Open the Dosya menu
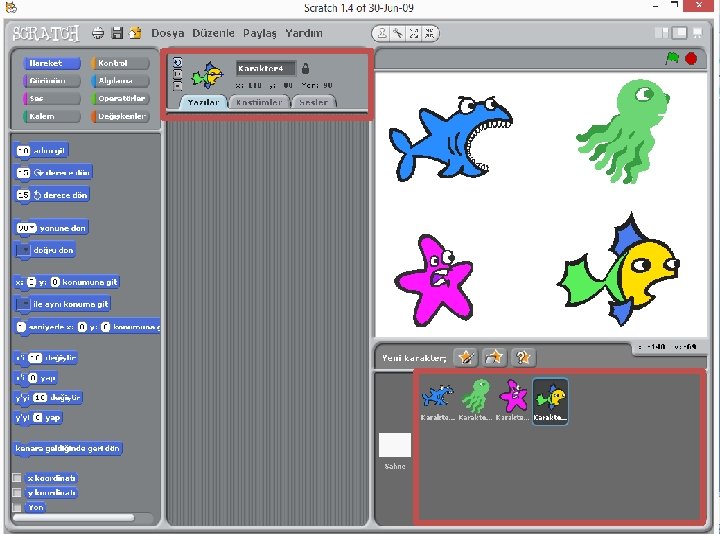The image size is (720, 540). point(168,34)
